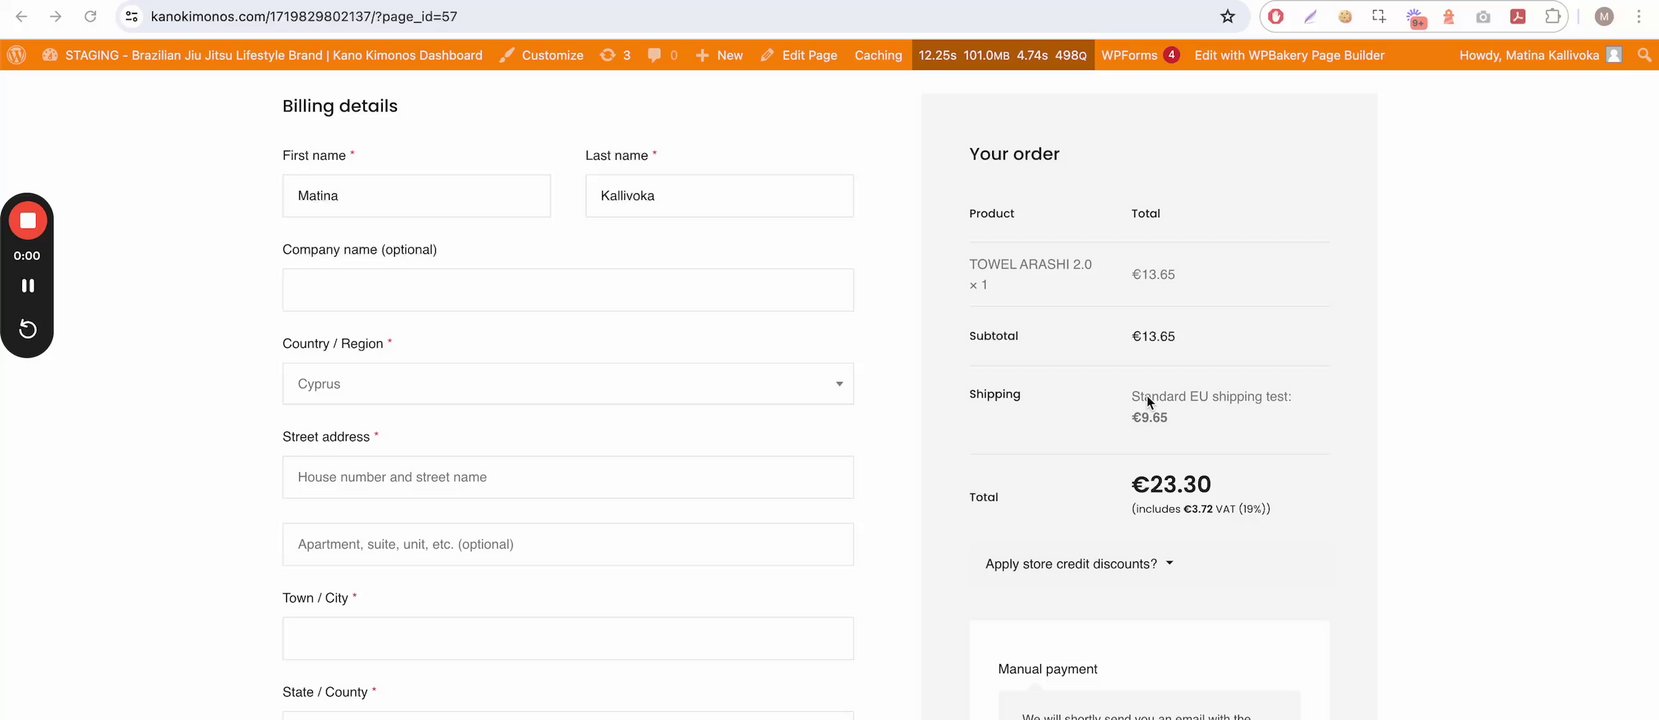The width and height of the screenshot is (1659, 720).
Task: Click Edit with WPBakery Page Builder
Action: (1289, 55)
